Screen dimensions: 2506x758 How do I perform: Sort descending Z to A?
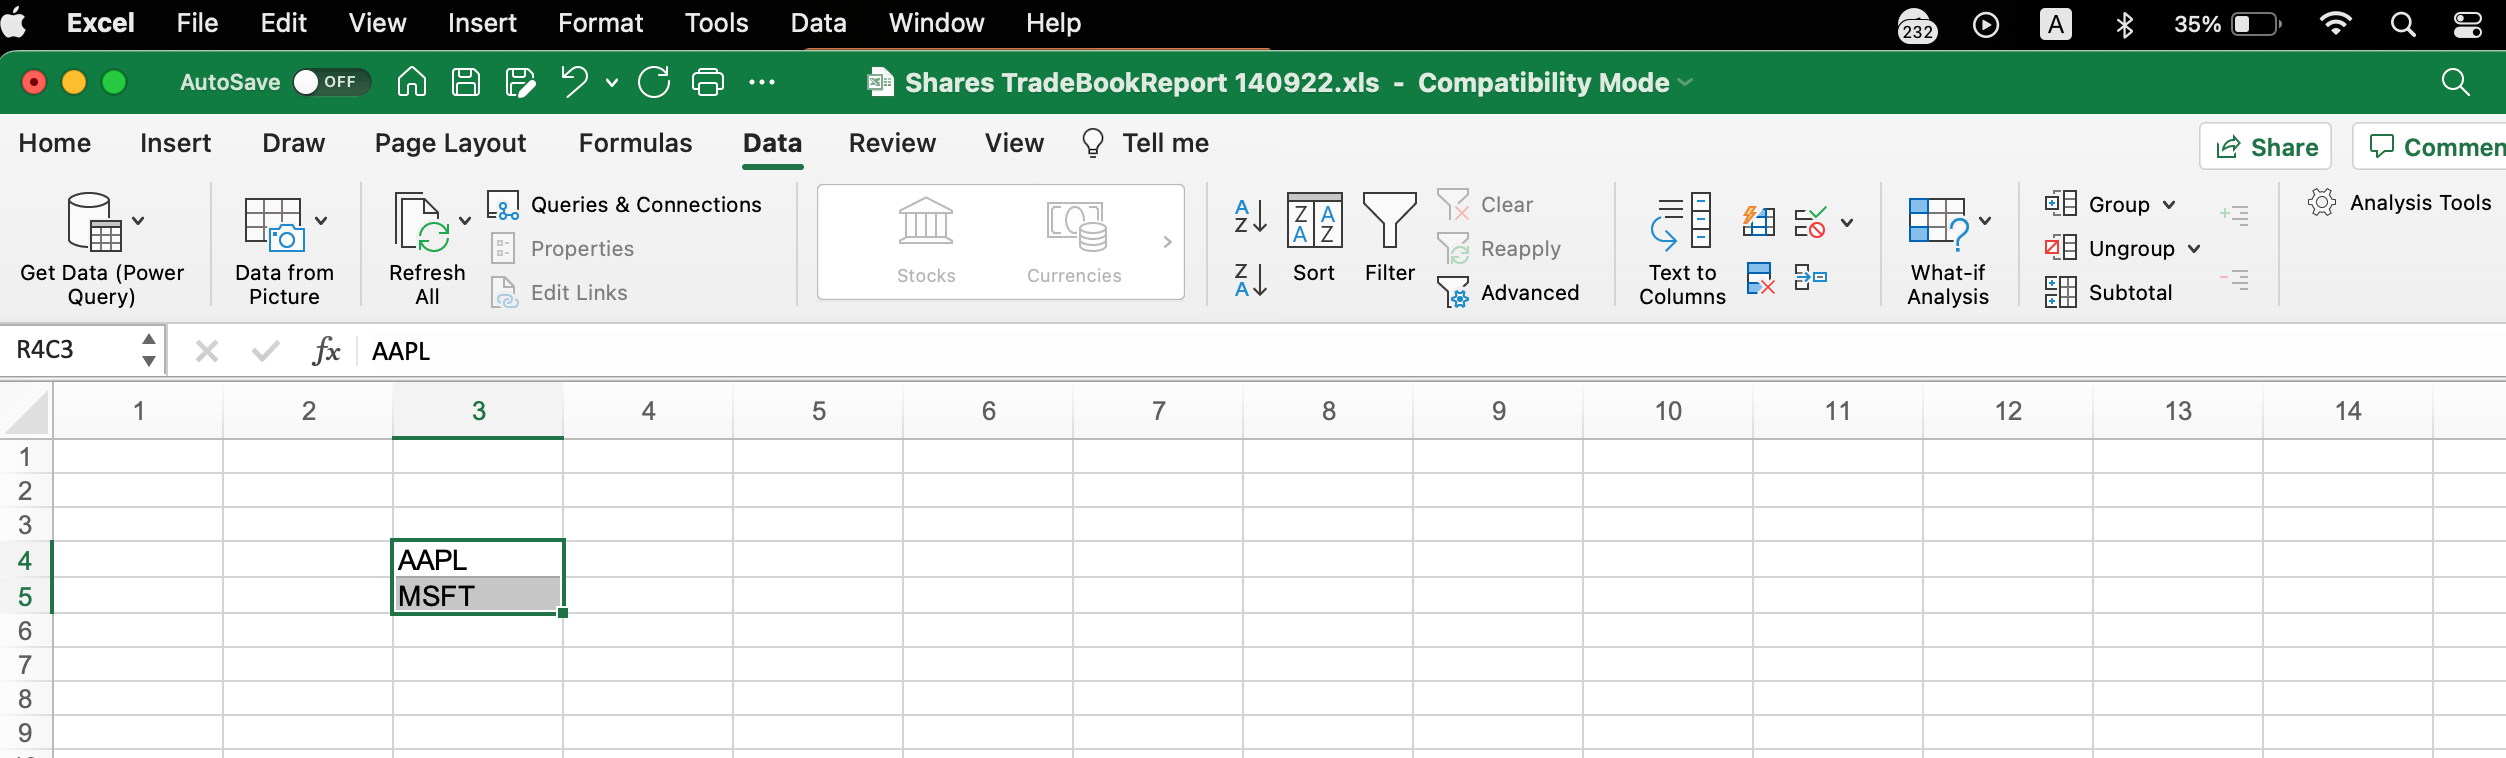(1250, 280)
